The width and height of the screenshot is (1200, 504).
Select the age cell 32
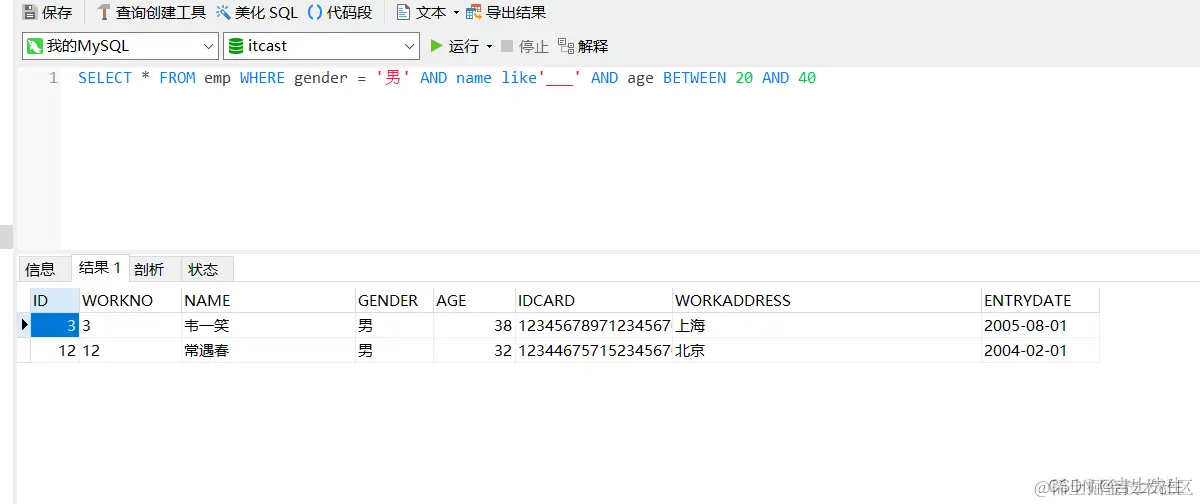(x=474, y=350)
